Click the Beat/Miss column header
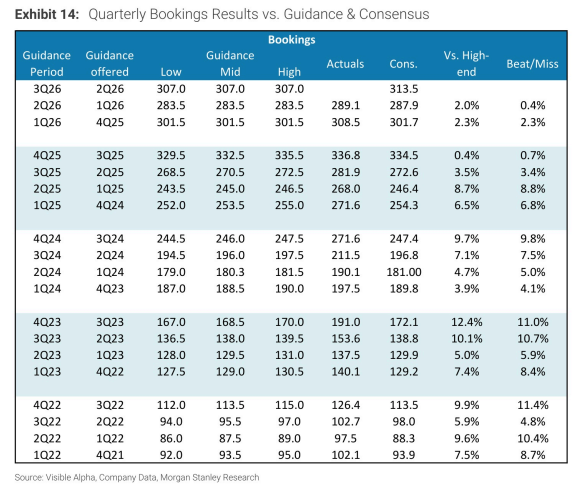 pos(532,64)
